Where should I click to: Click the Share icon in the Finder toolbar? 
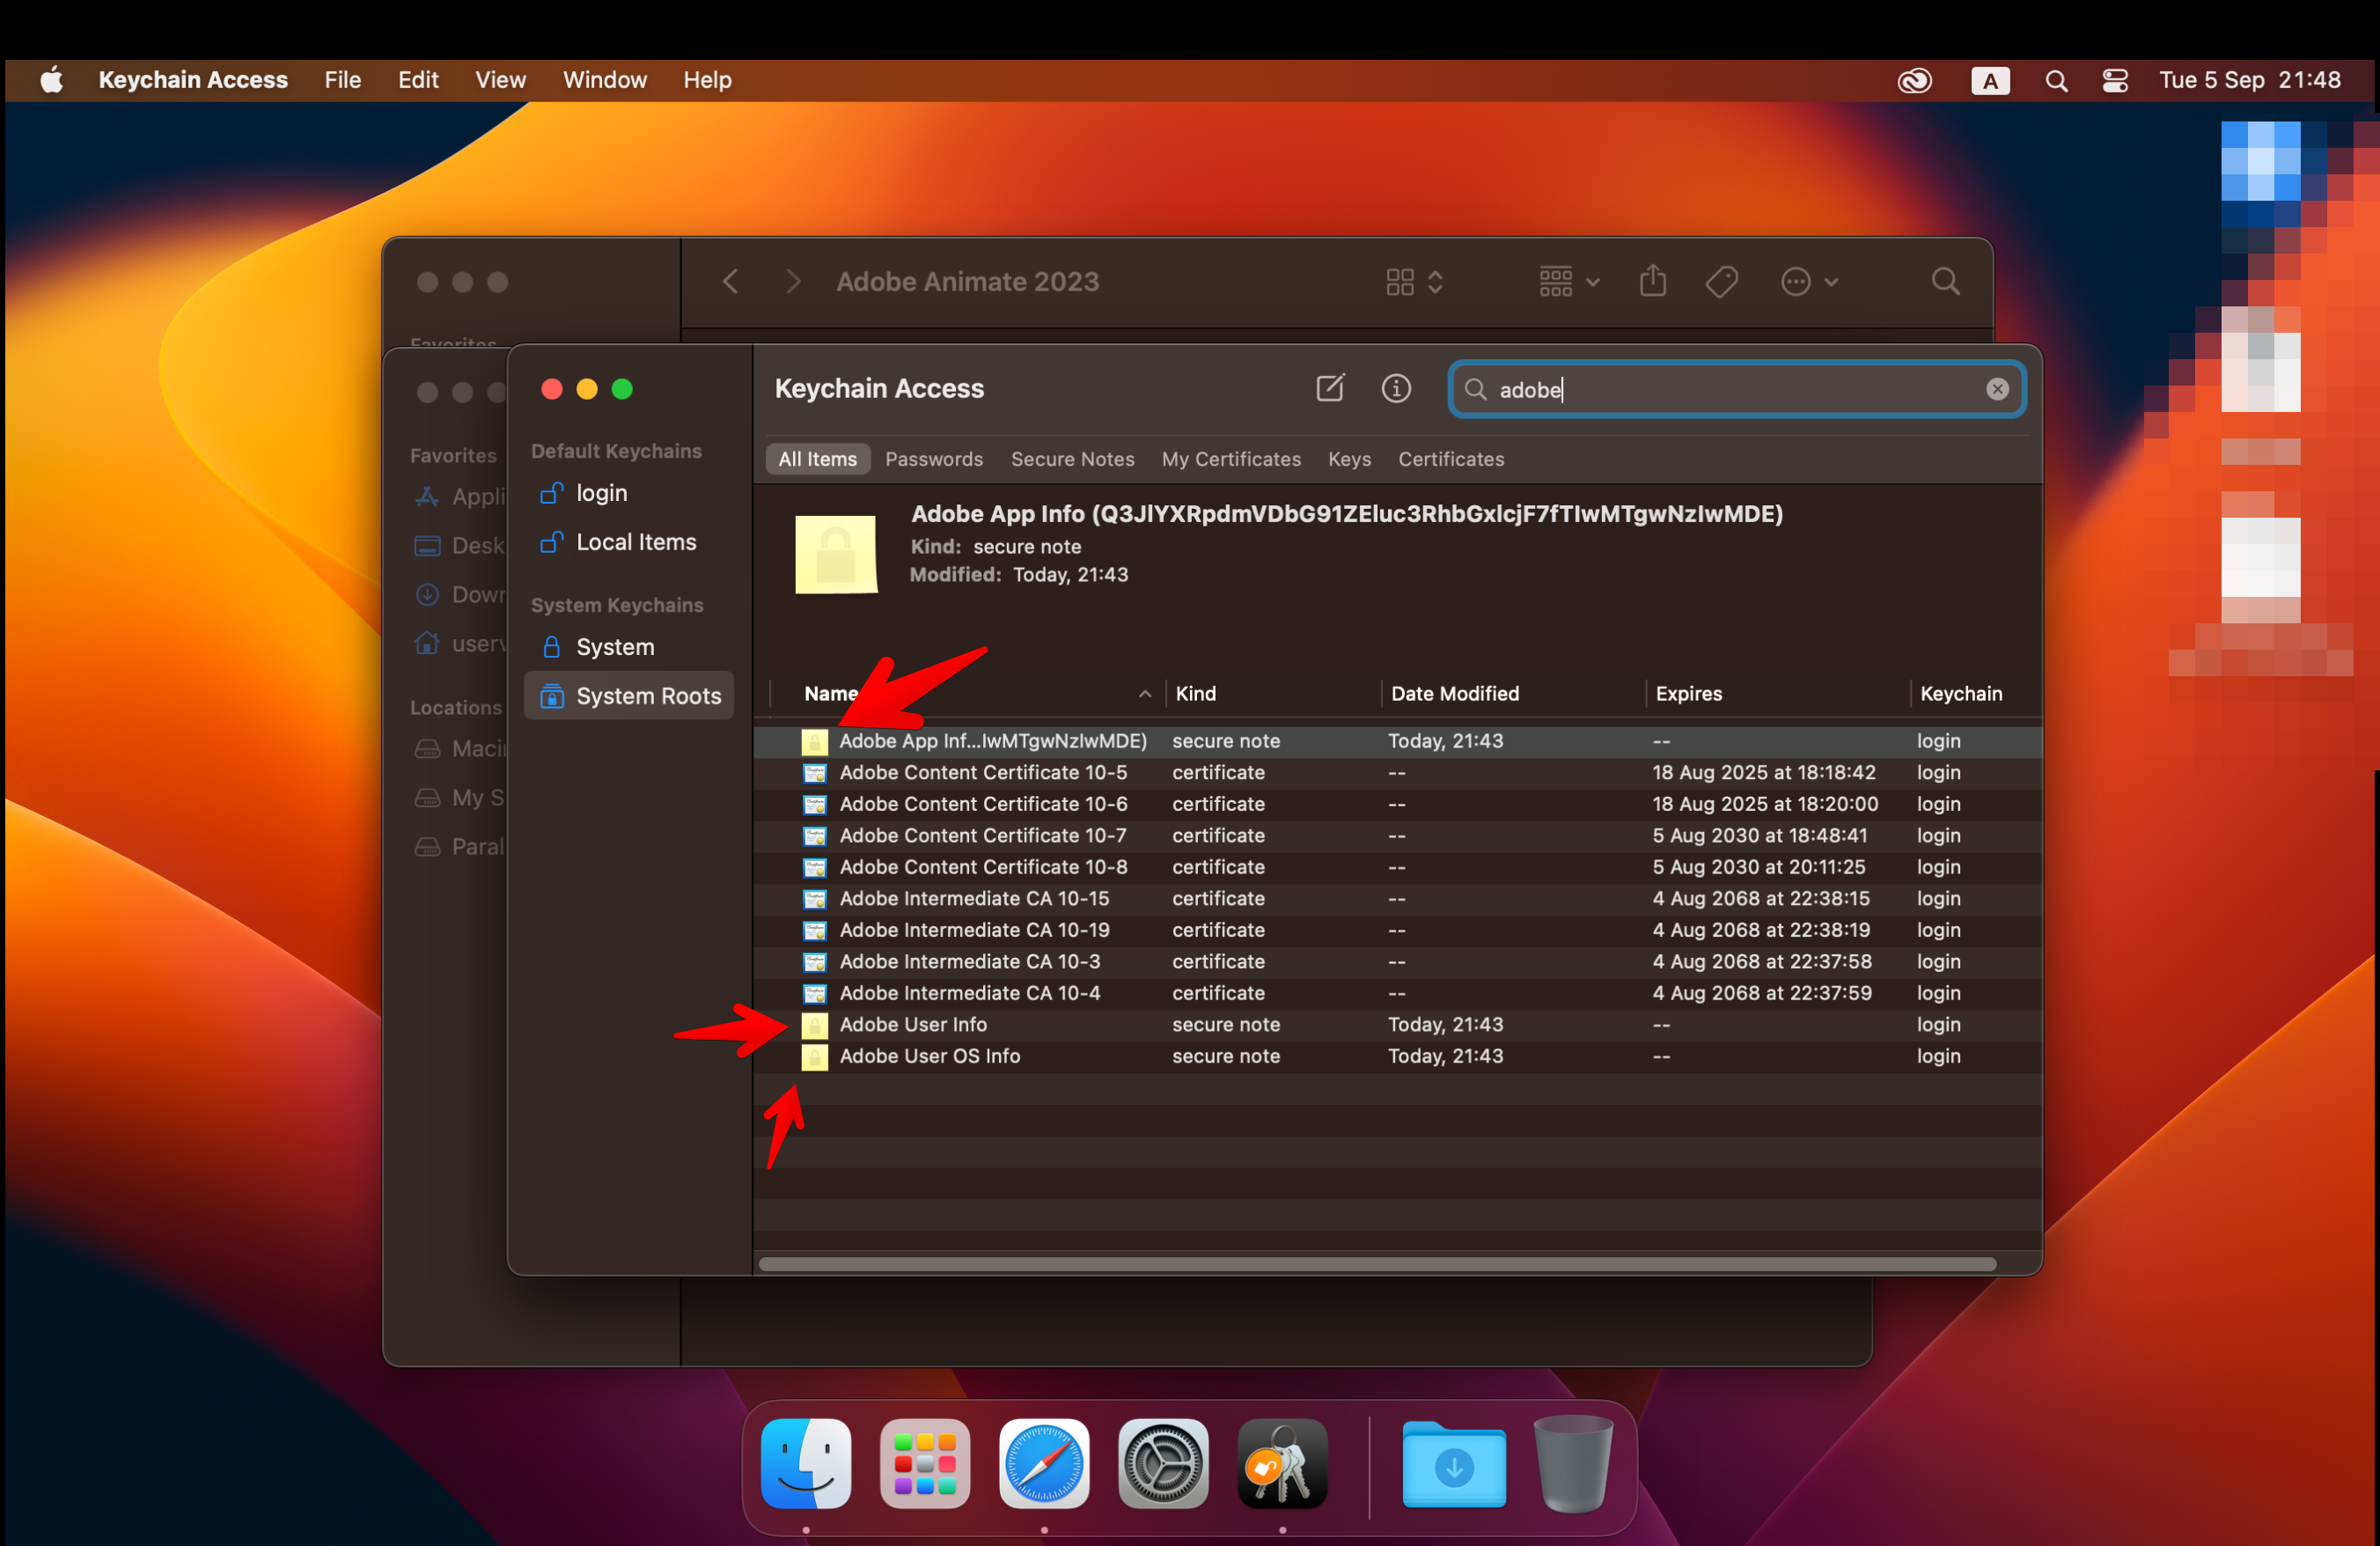click(1652, 281)
